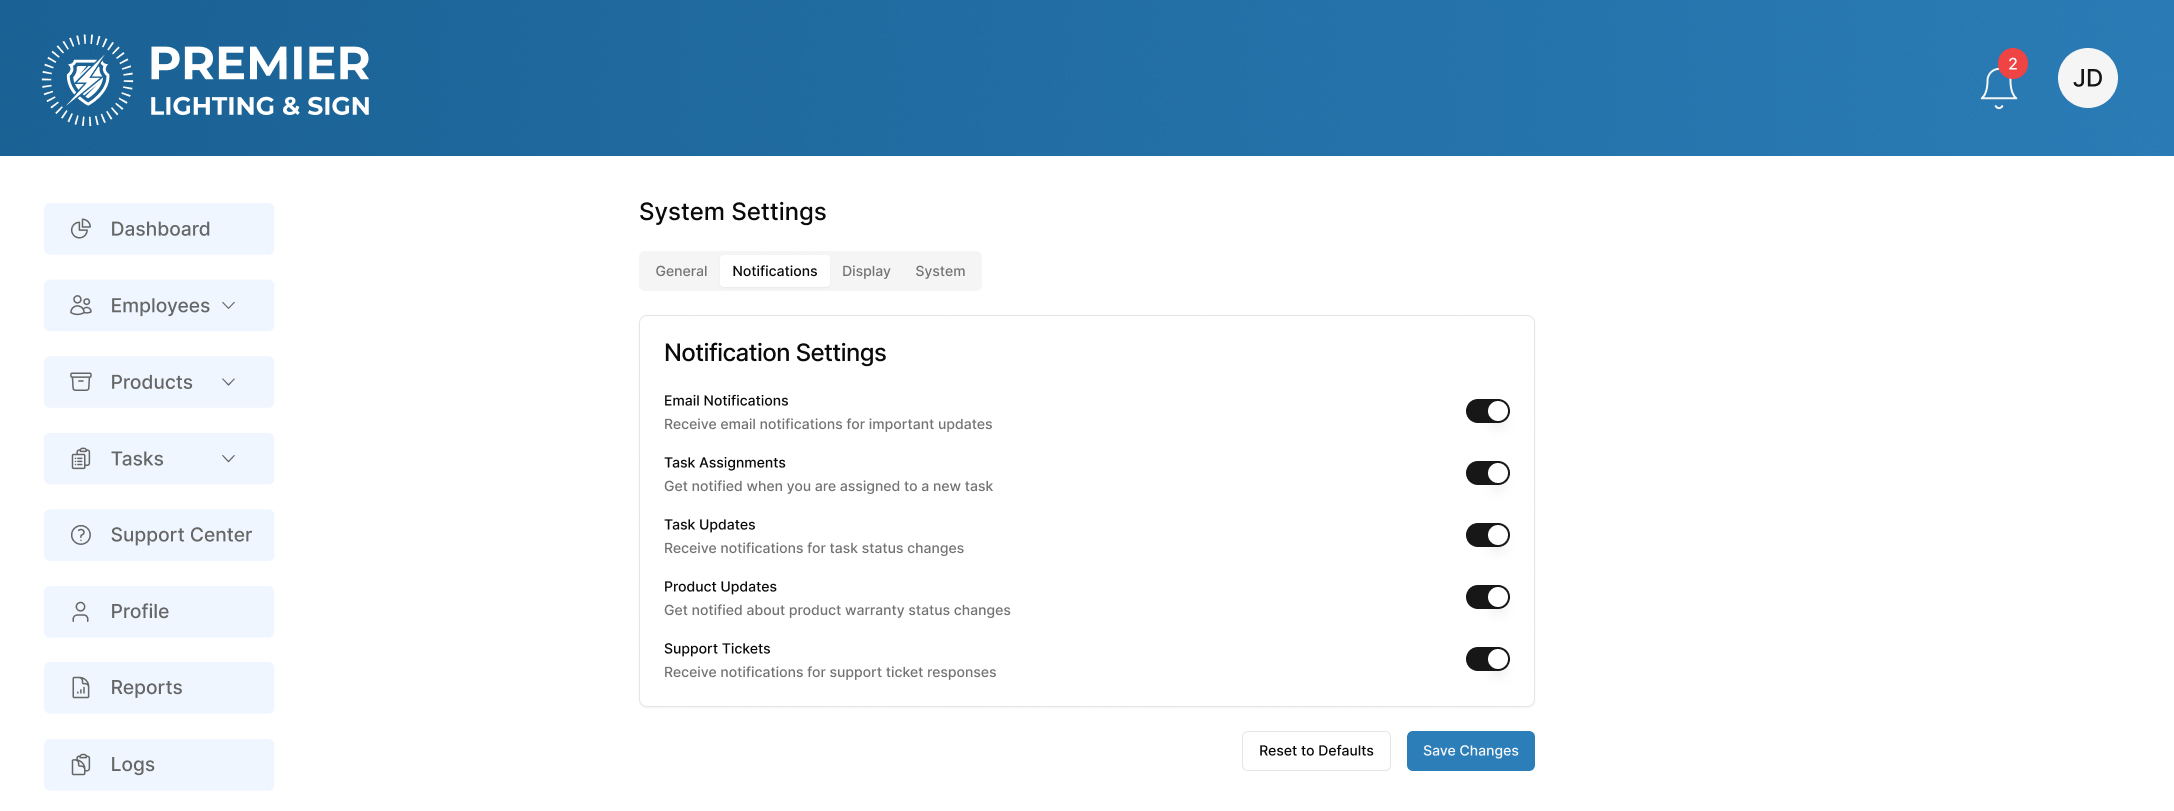Disable the Email Notifications toggle

click(x=1487, y=411)
